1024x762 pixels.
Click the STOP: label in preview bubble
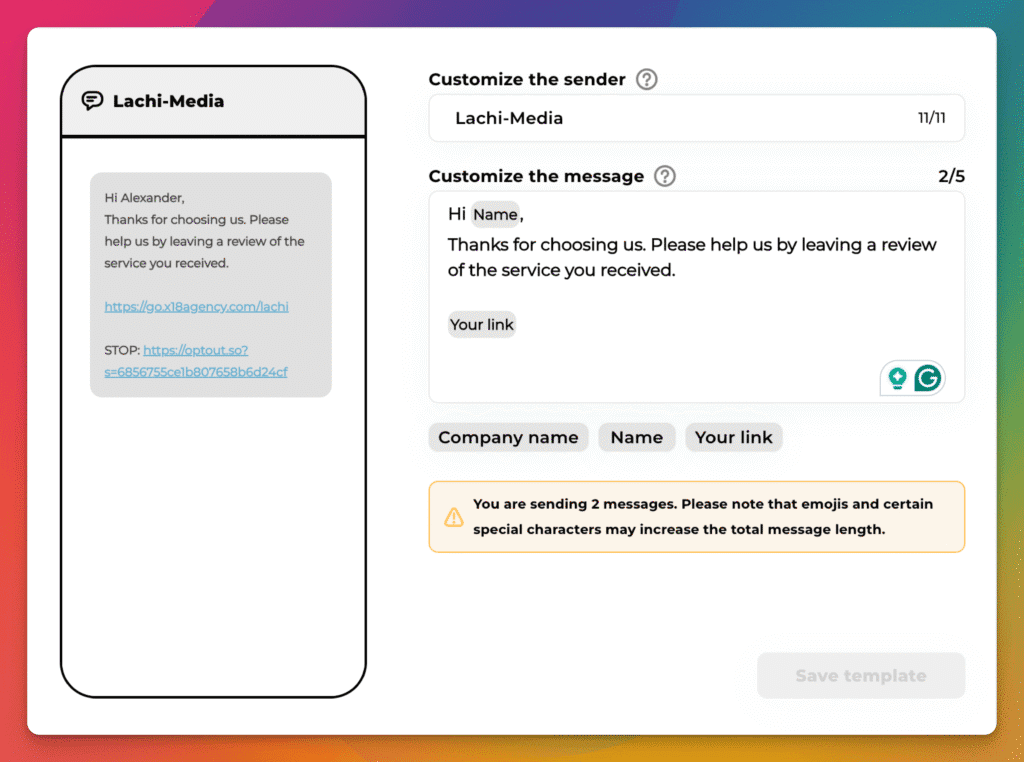pos(122,351)
